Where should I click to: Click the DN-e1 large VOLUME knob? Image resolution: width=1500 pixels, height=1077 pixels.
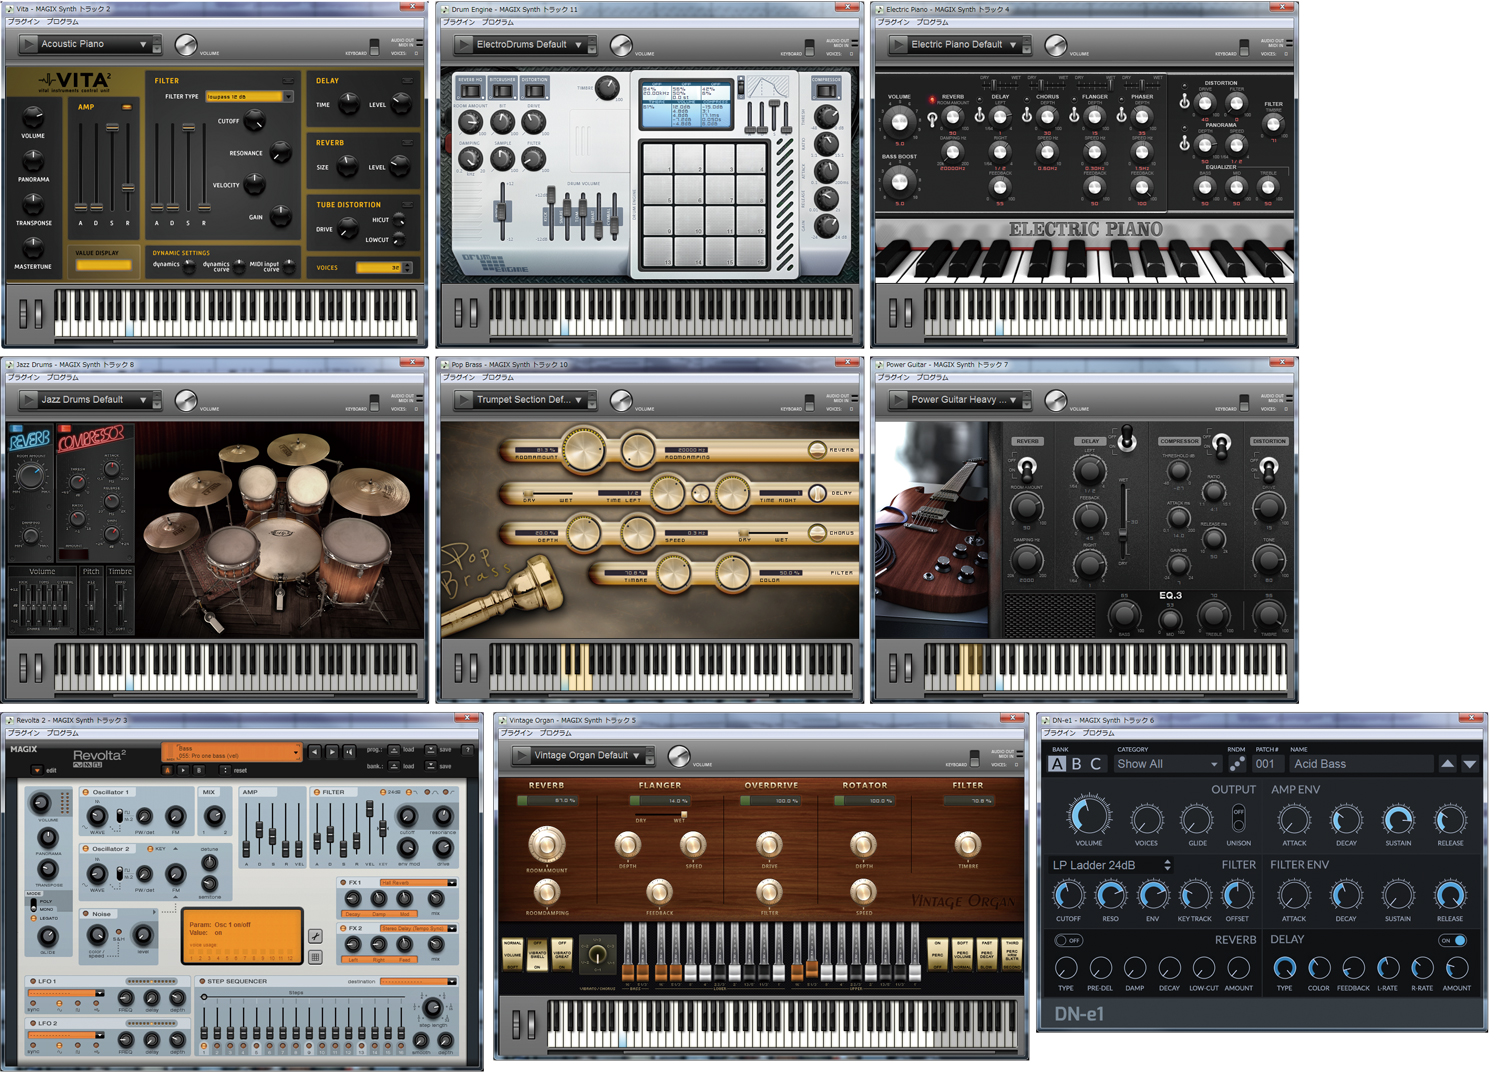pos(1089,817)
